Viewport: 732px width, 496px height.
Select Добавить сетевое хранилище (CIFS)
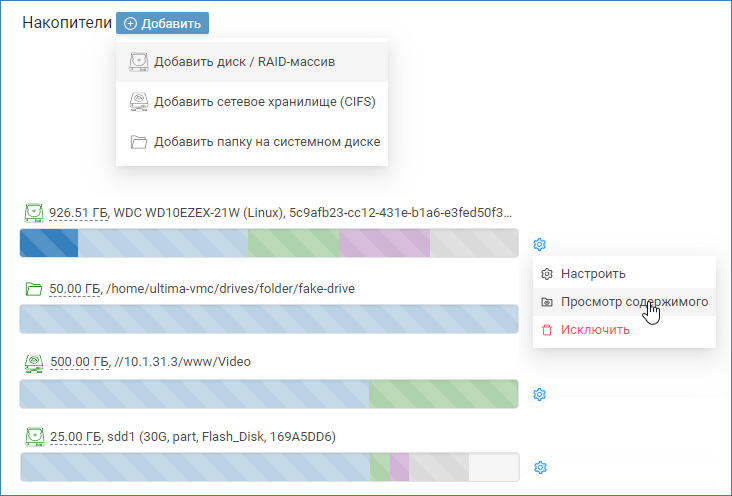[264, 102]
